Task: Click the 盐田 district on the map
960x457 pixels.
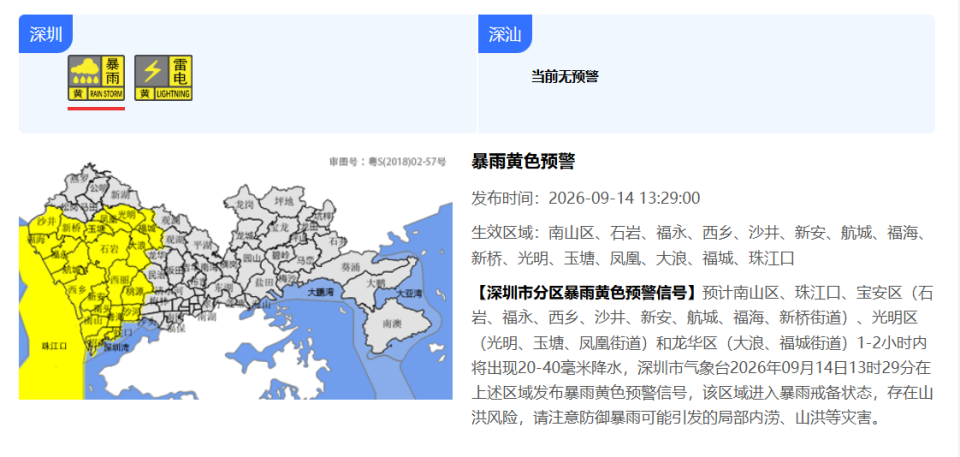Action: (x=264, y=282)
